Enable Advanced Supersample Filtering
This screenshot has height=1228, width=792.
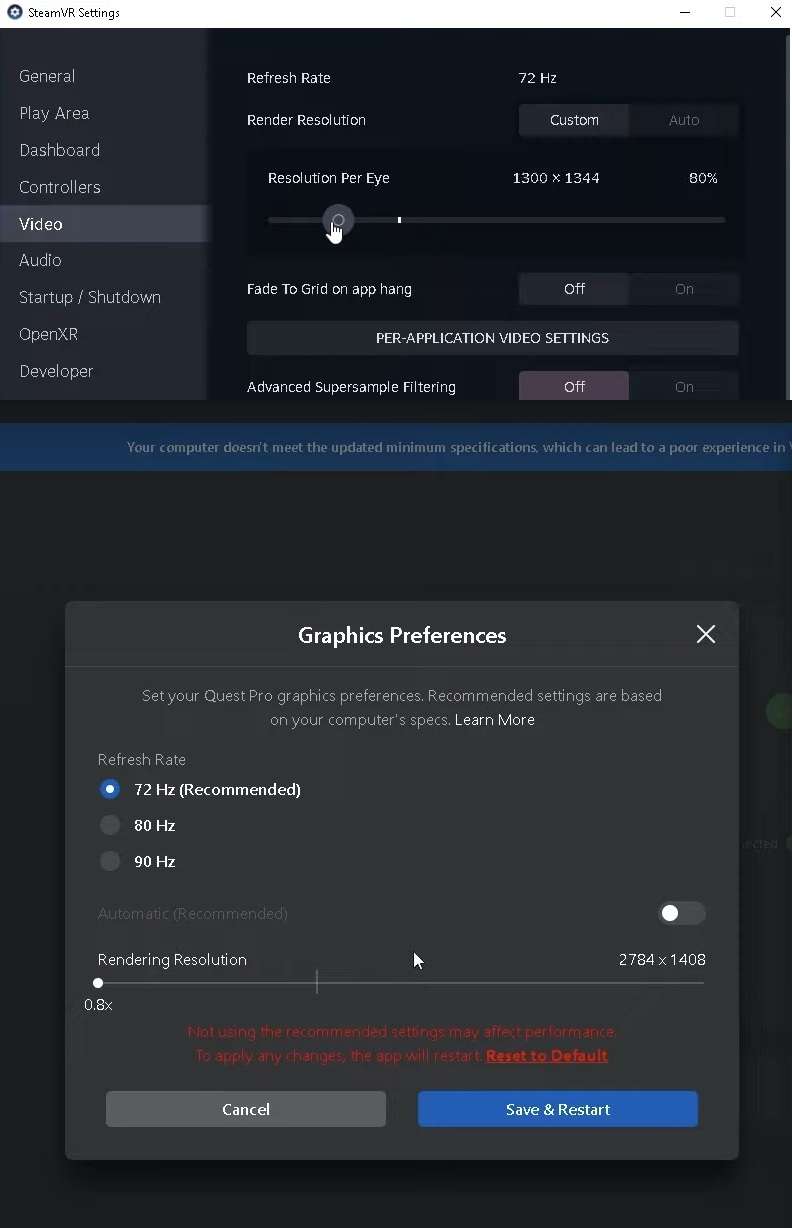(x=684, y=387)
